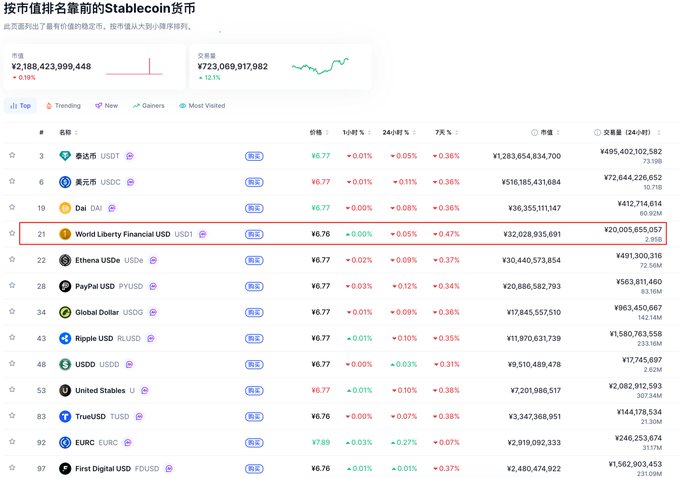This screenshot has height=478, width=680.
Task: Click the purple badge icon next to USDC
Action: tap(131, 182)
